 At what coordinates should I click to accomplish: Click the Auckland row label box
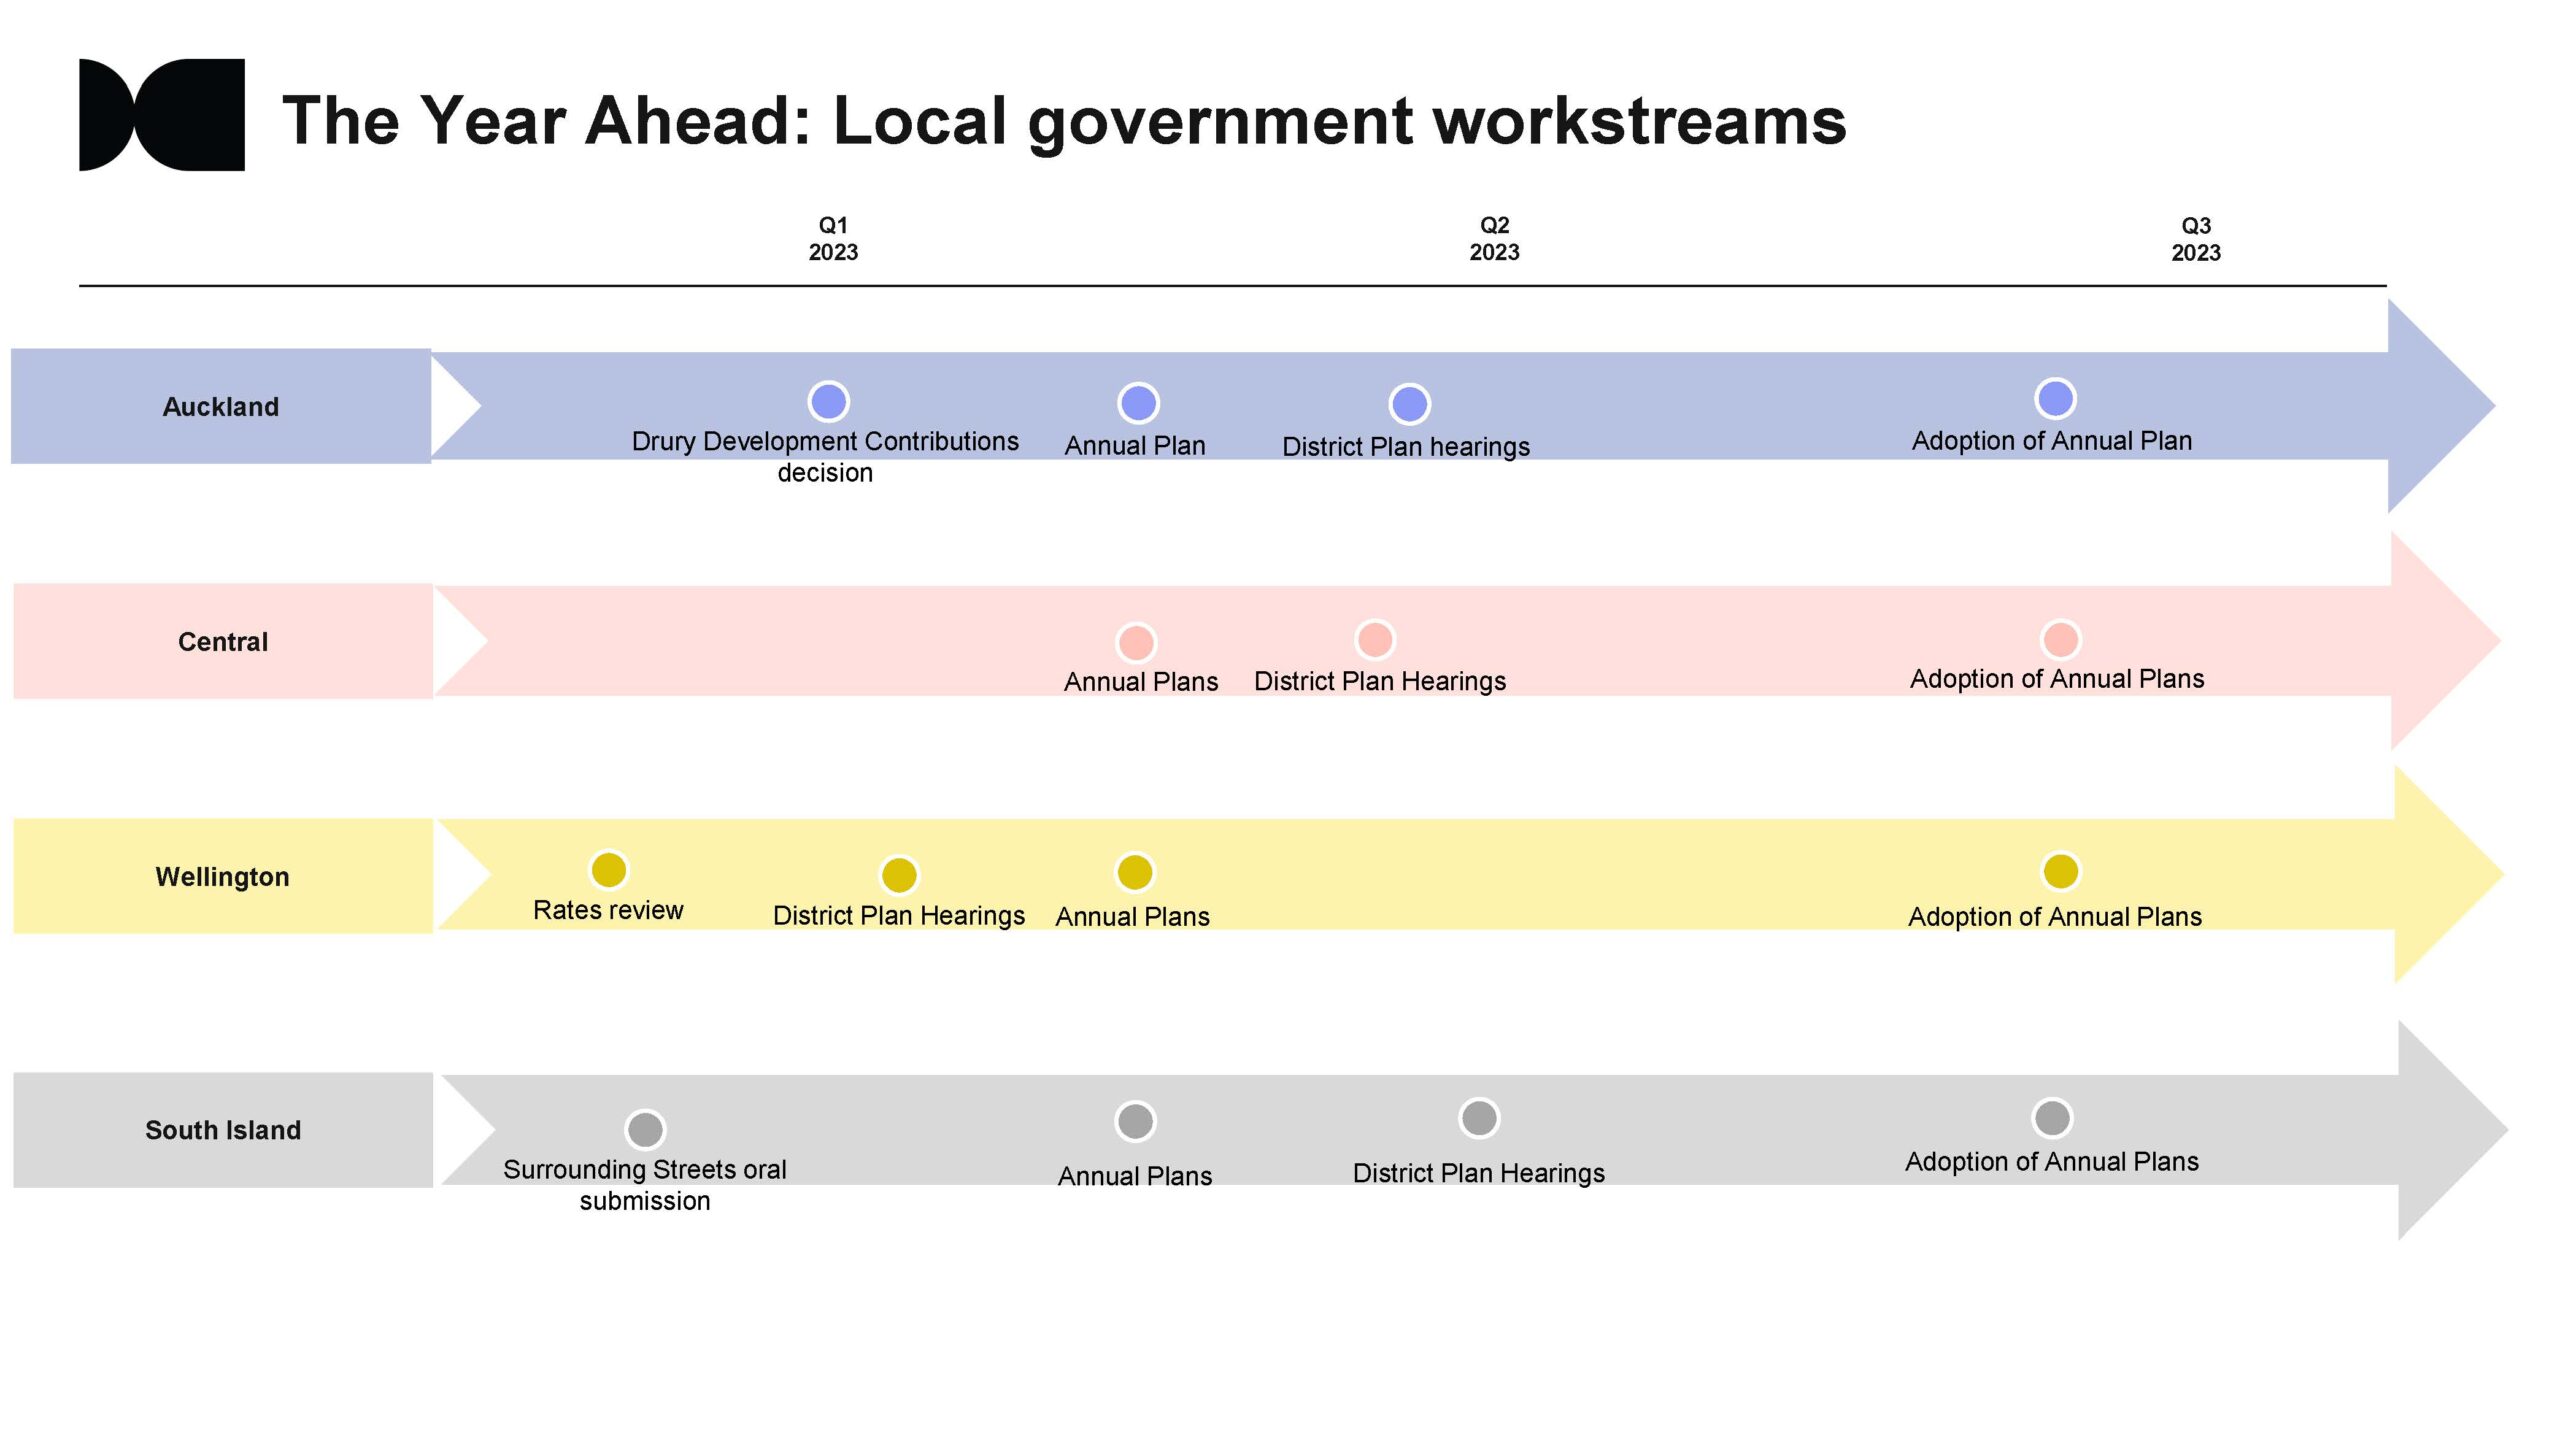coord(221,406)
